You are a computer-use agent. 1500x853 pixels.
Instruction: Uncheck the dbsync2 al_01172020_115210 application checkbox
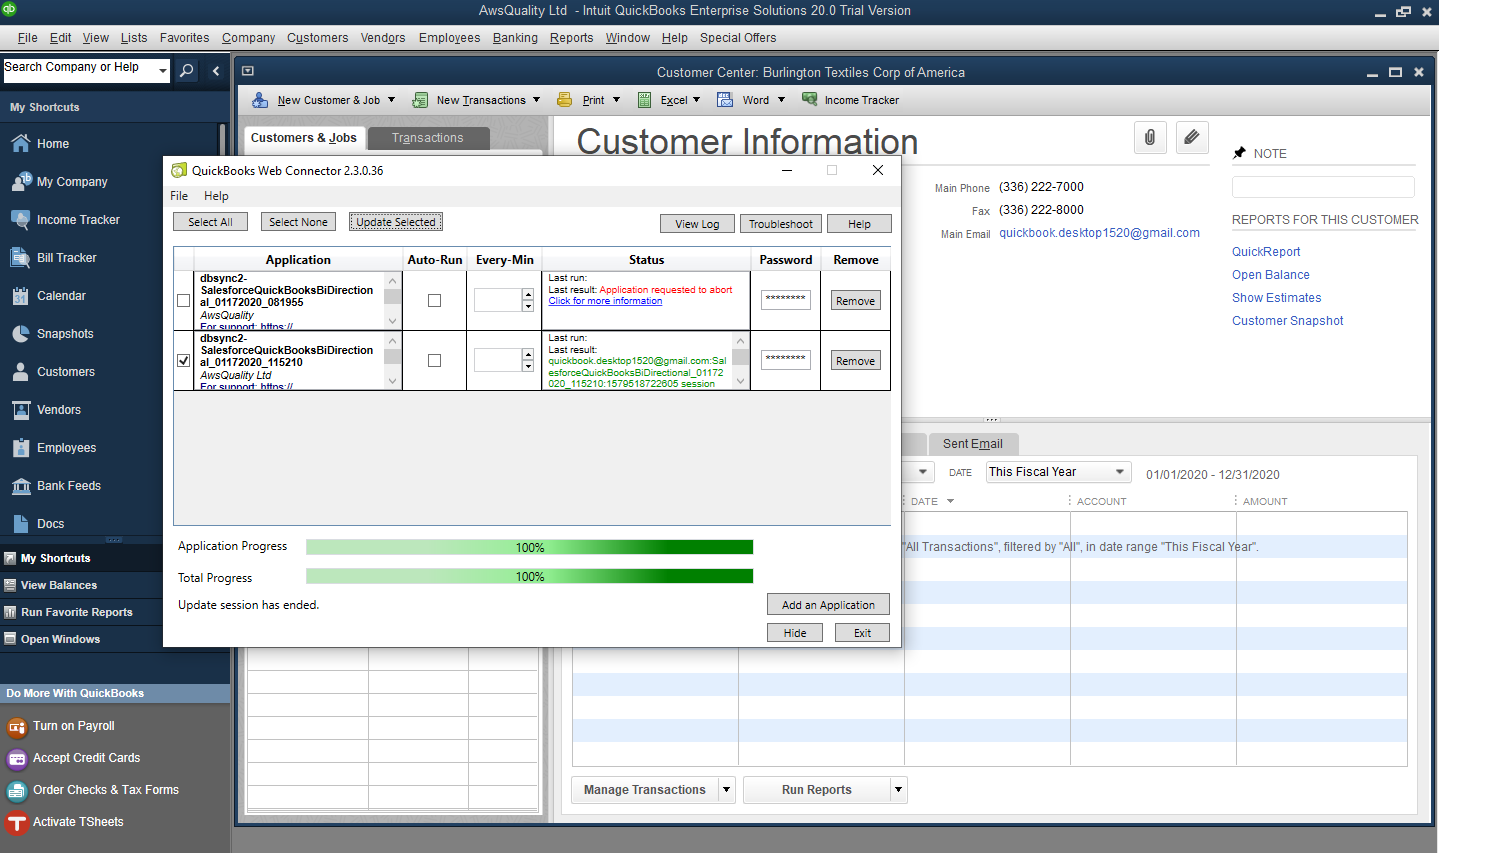point(183,360)
